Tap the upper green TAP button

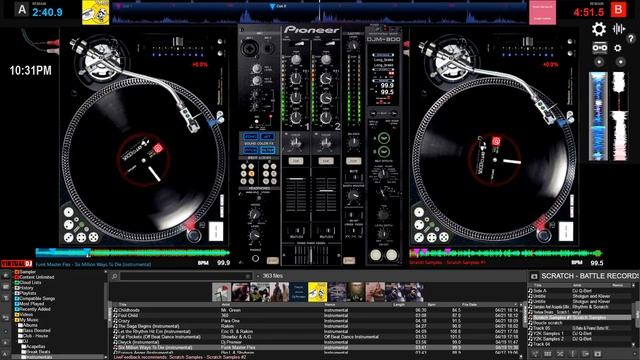(384, 138)
